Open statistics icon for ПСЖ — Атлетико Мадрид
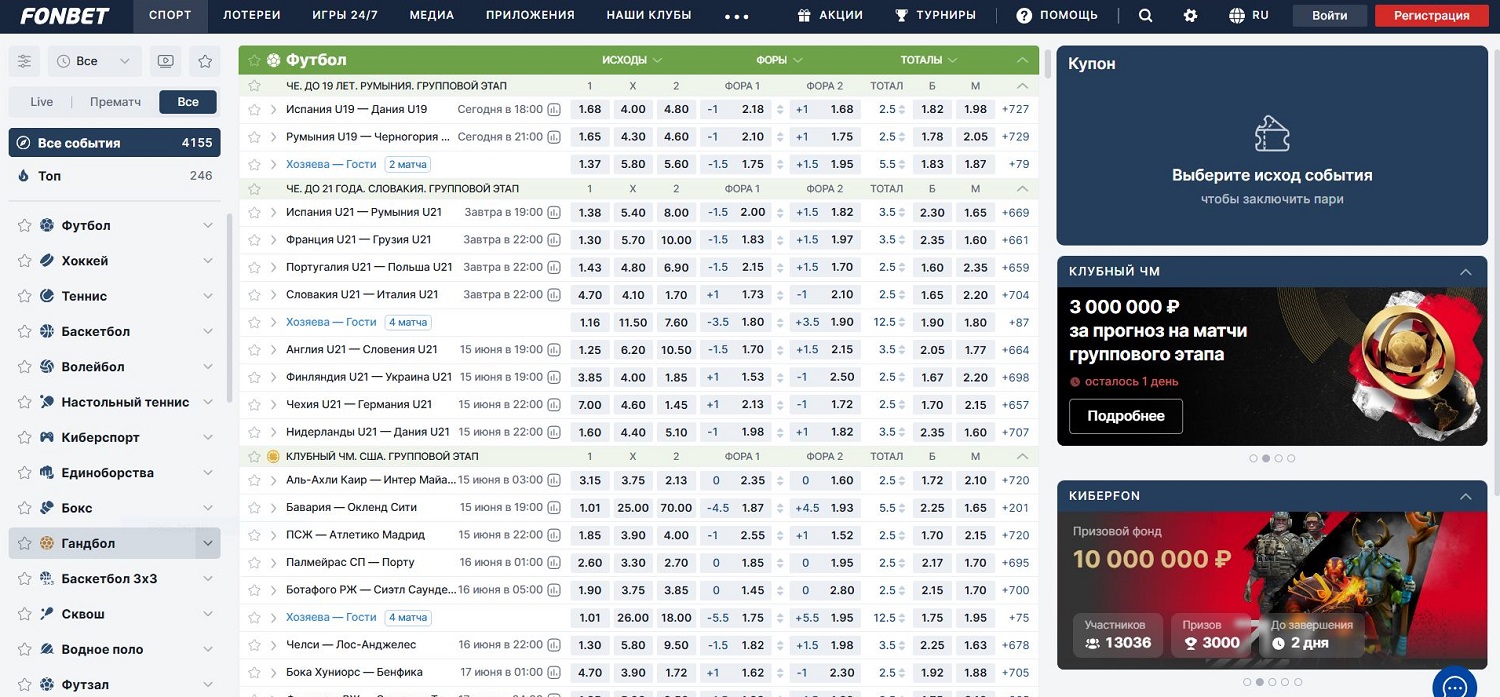The image size is (1500, 697). [x=554, y=536]
